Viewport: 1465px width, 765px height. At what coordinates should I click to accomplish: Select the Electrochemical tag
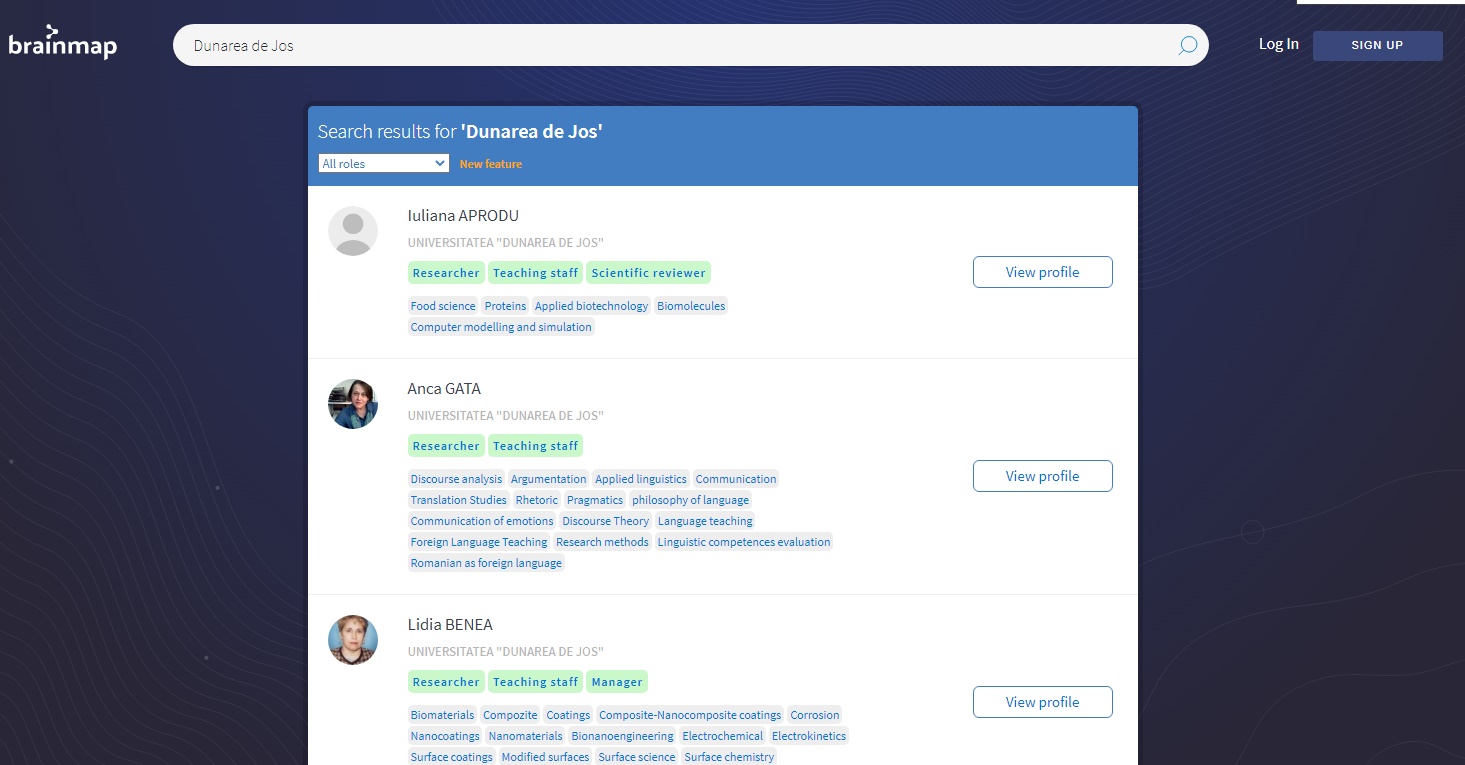coord(723,736)
